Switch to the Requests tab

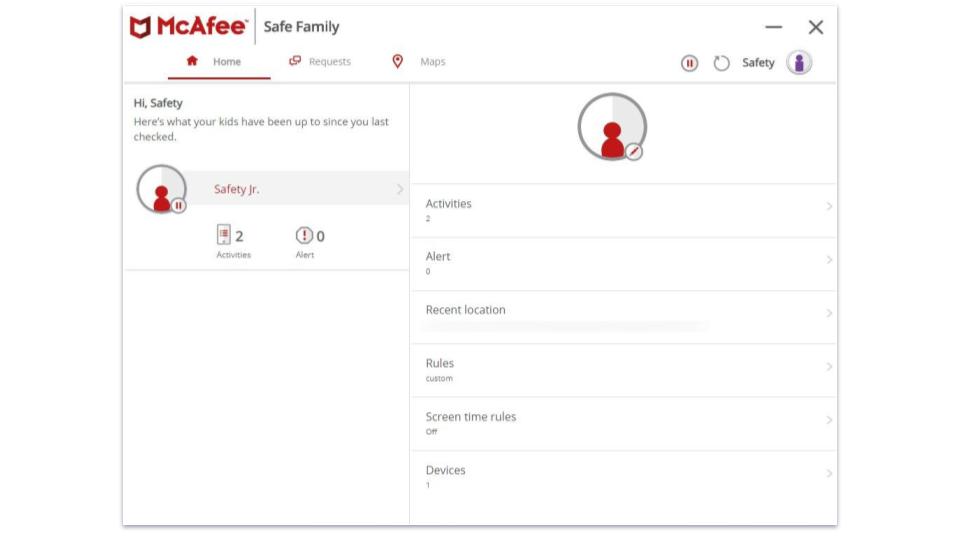[320, 61]
